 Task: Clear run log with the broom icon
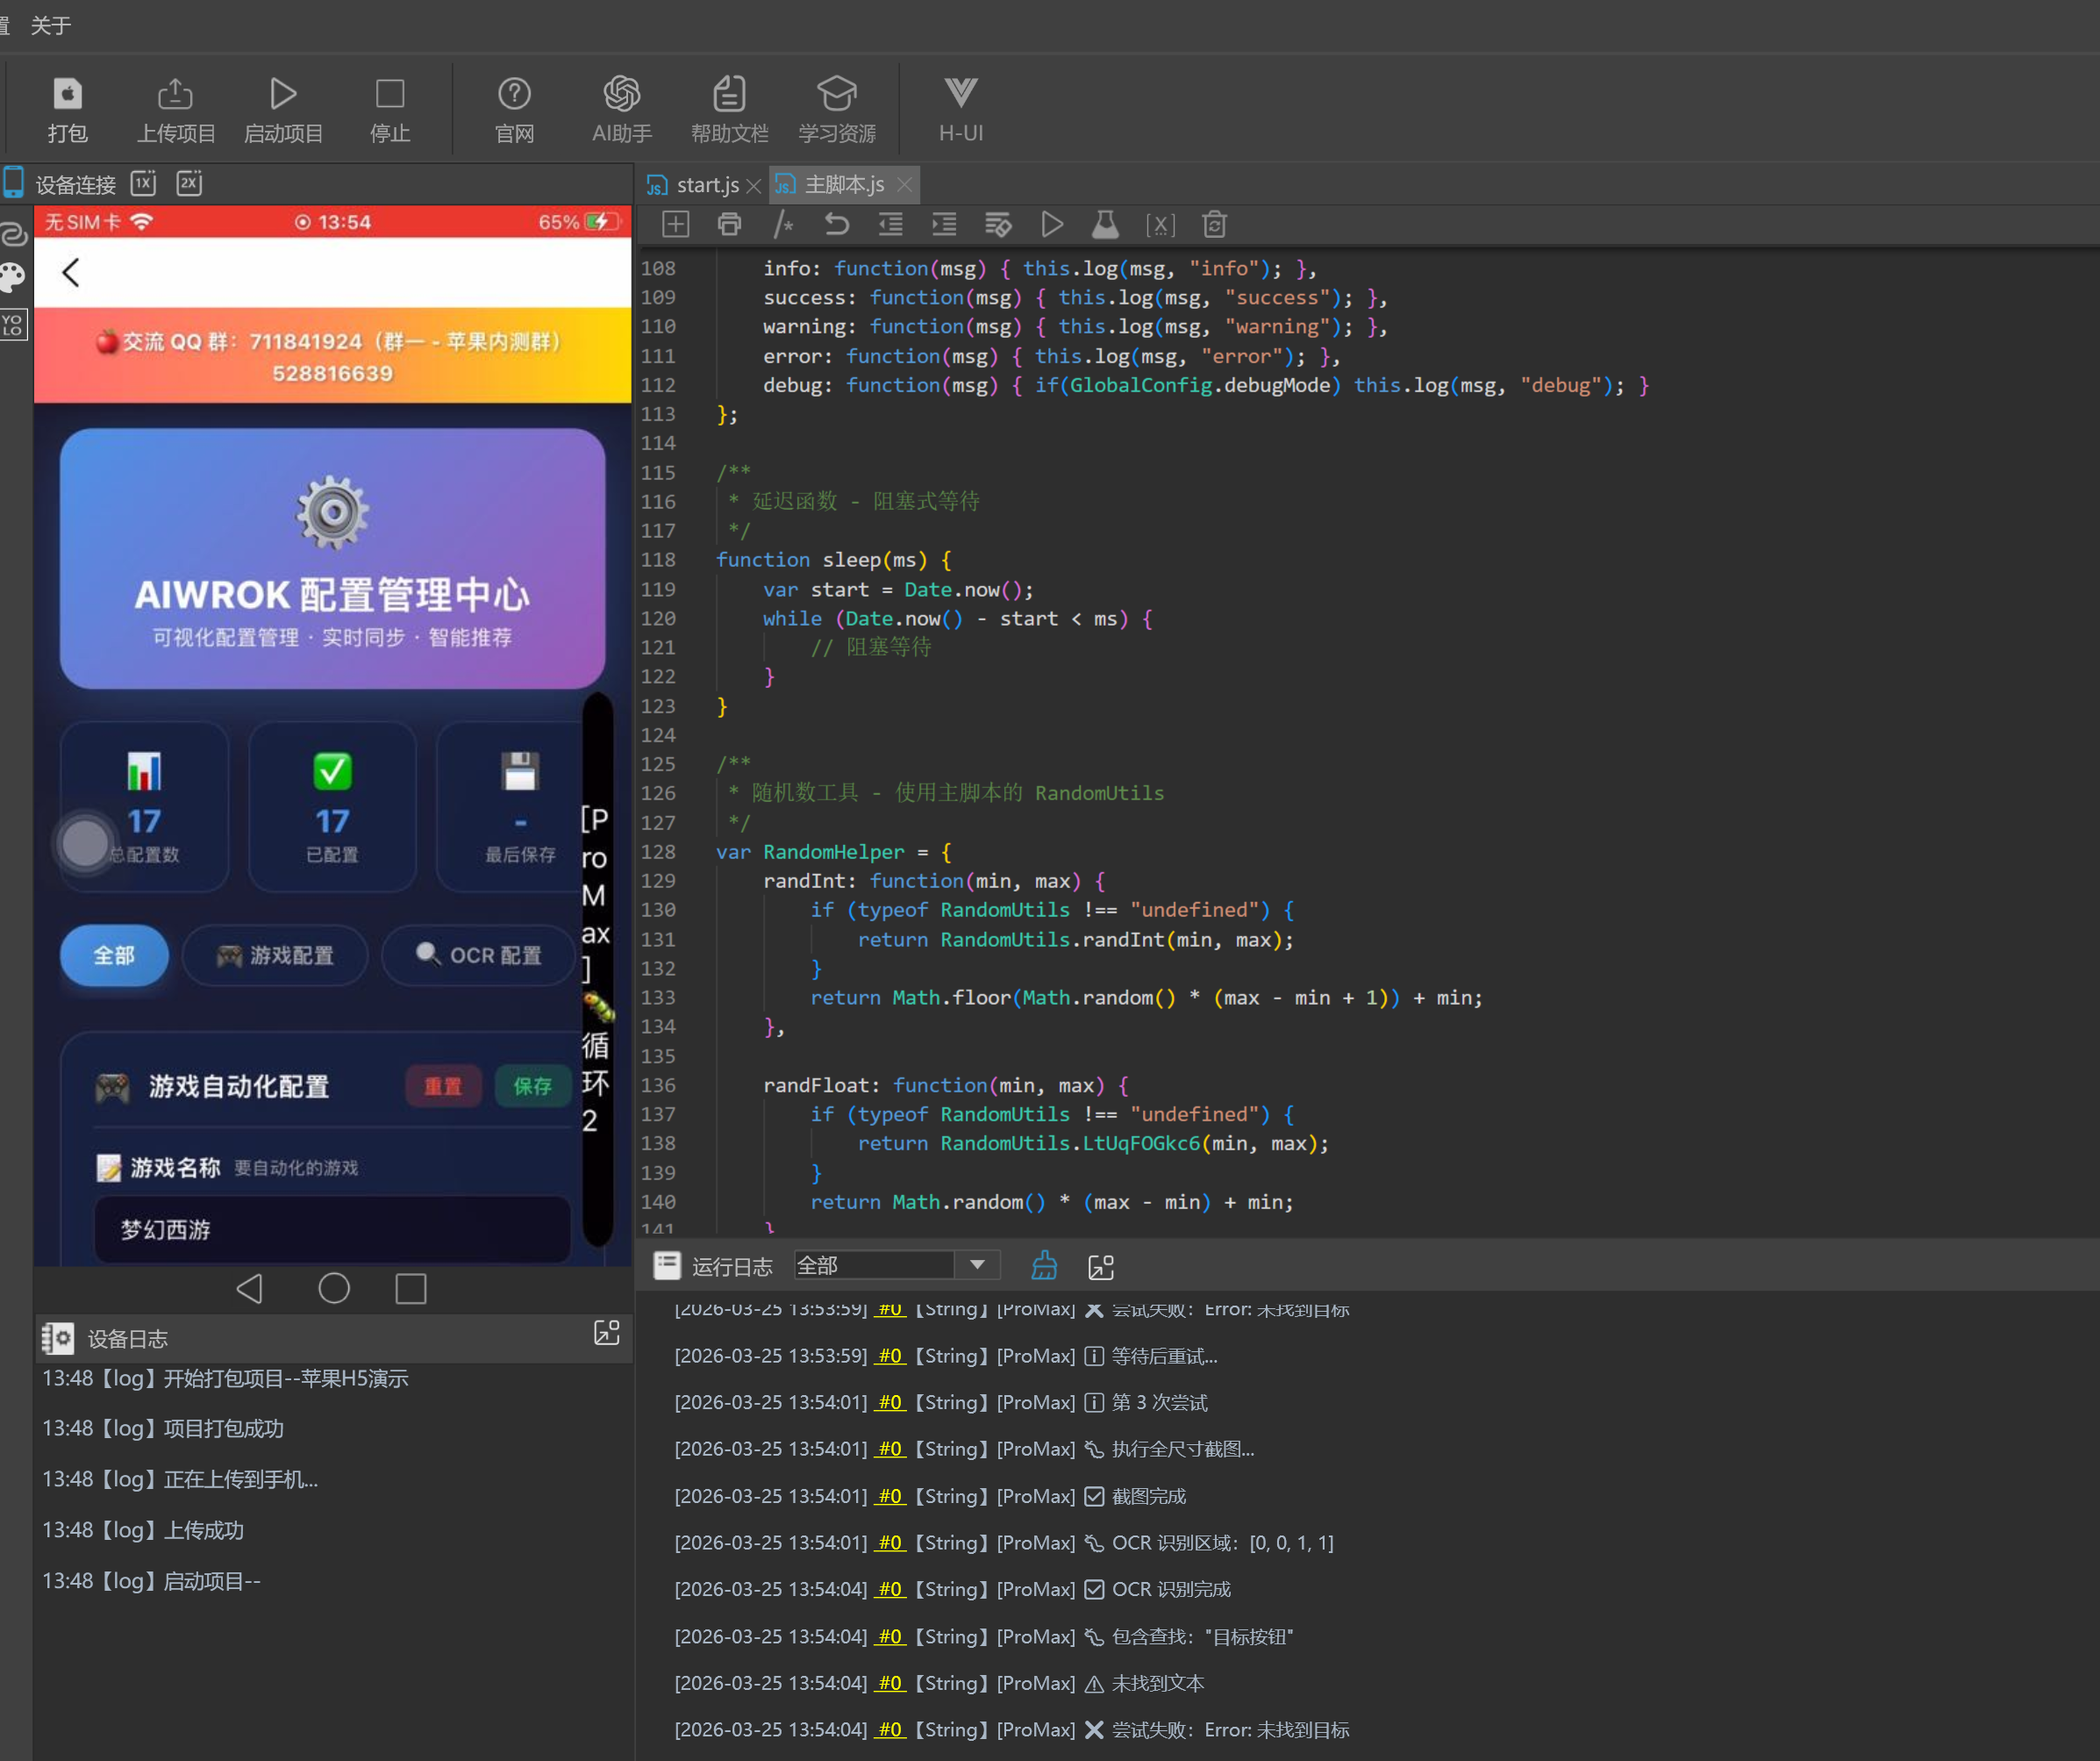[x=1043, y=1266]
